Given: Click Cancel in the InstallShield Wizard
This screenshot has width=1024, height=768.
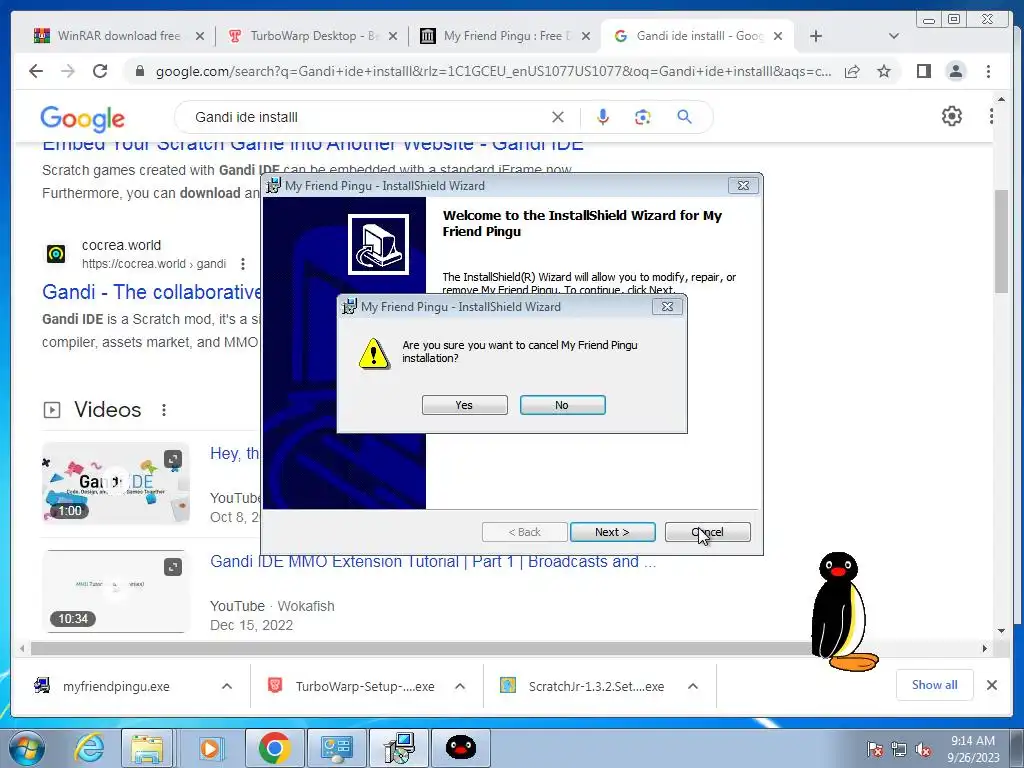Looking at the screenshot, I should pyautogui.click(x=707, y=532).
